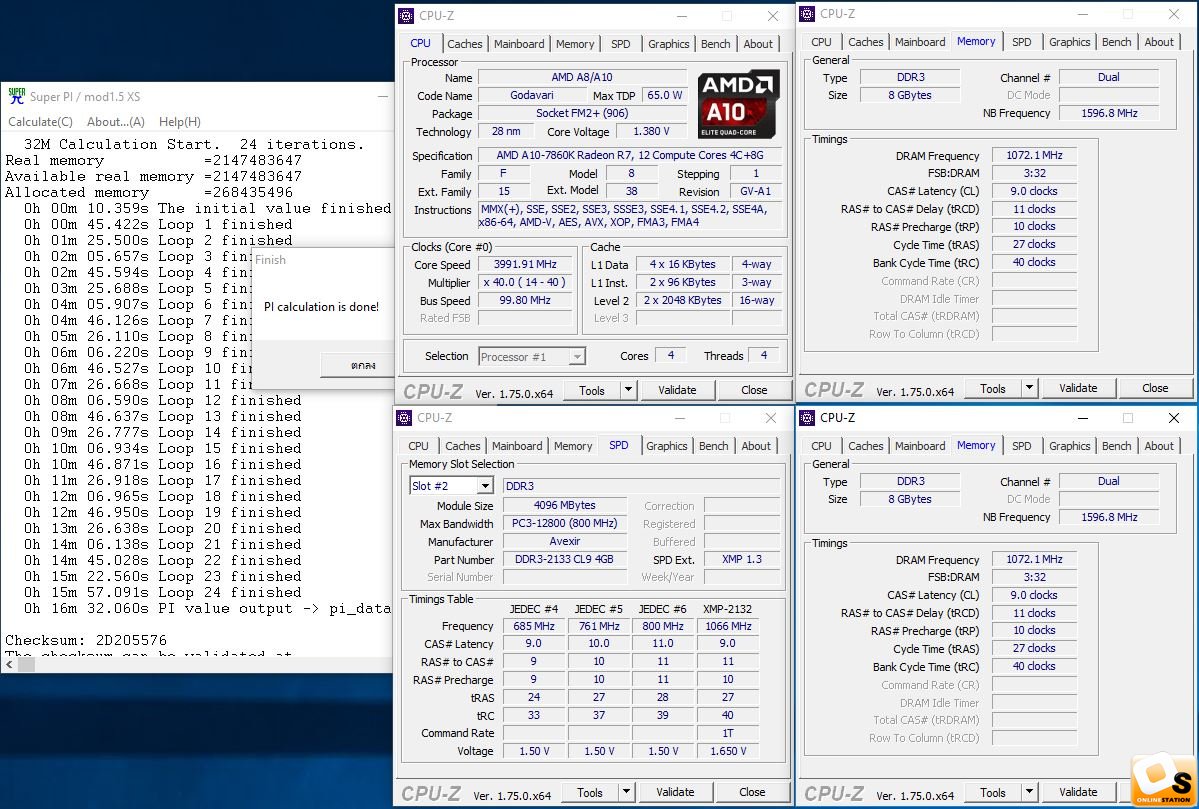Viewport: 1199px width, 809px height.
Task: Open the SPD tab in the lower Memory window
Action: tap(1022, 446)
